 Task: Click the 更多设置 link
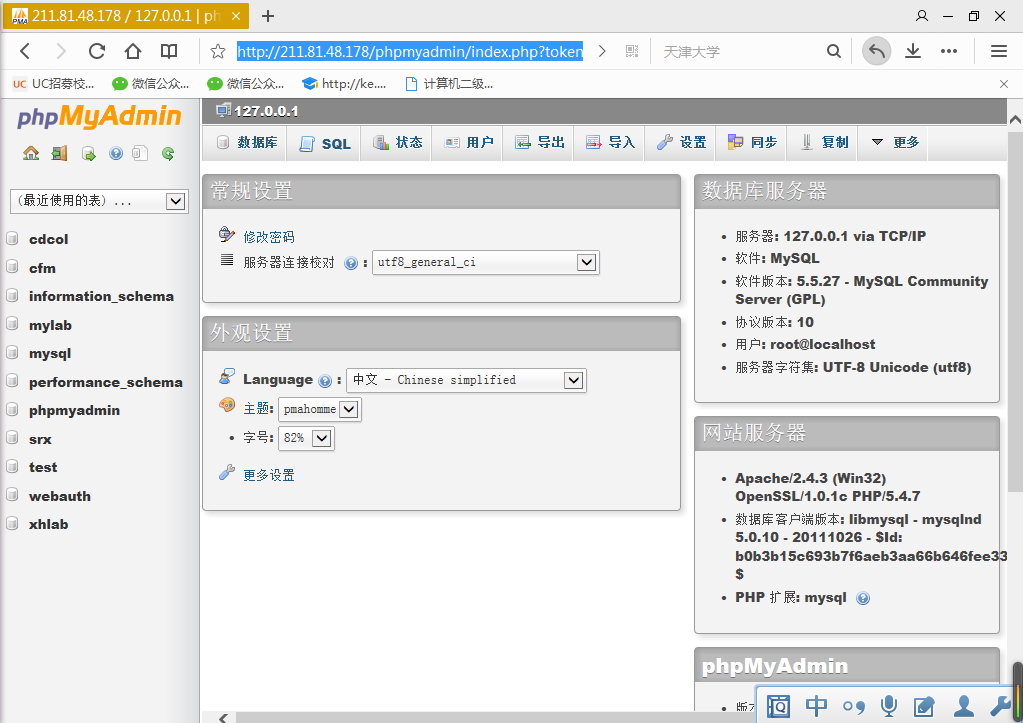268,475
